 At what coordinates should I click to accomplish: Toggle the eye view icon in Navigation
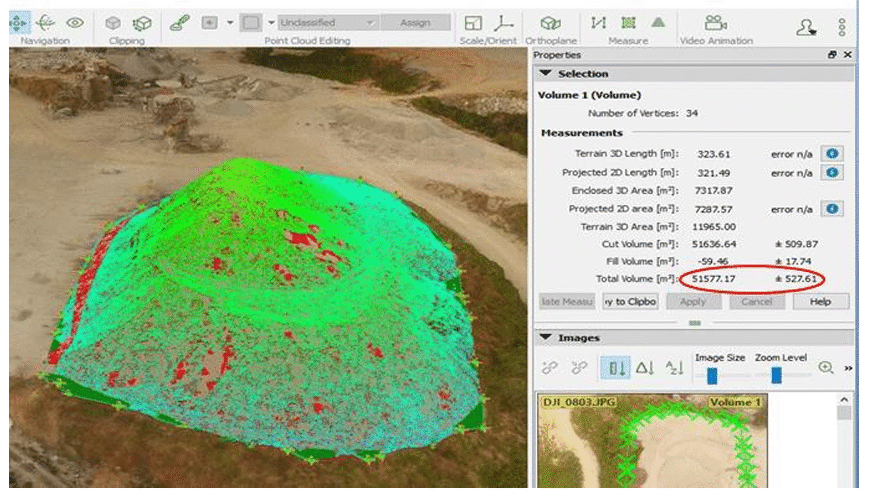[x=75, y=23]
